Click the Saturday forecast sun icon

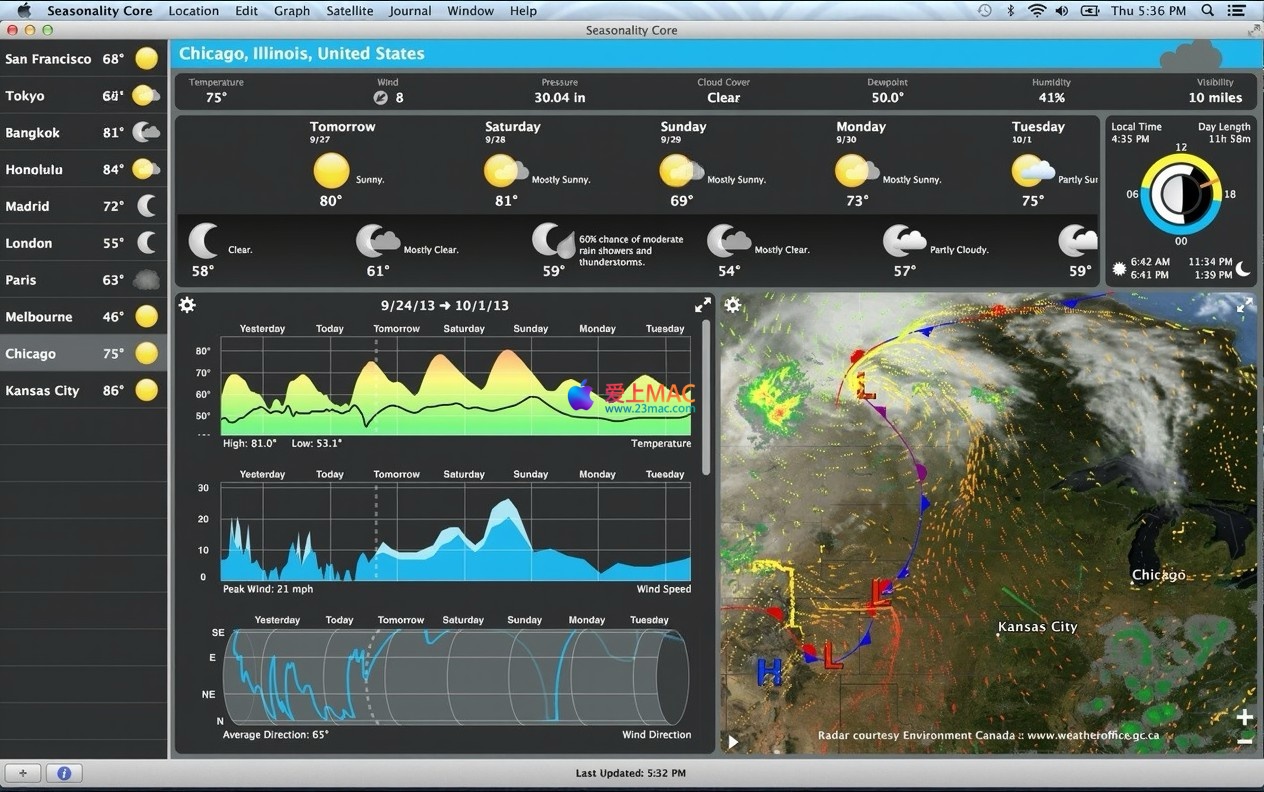tap(500, 171)
